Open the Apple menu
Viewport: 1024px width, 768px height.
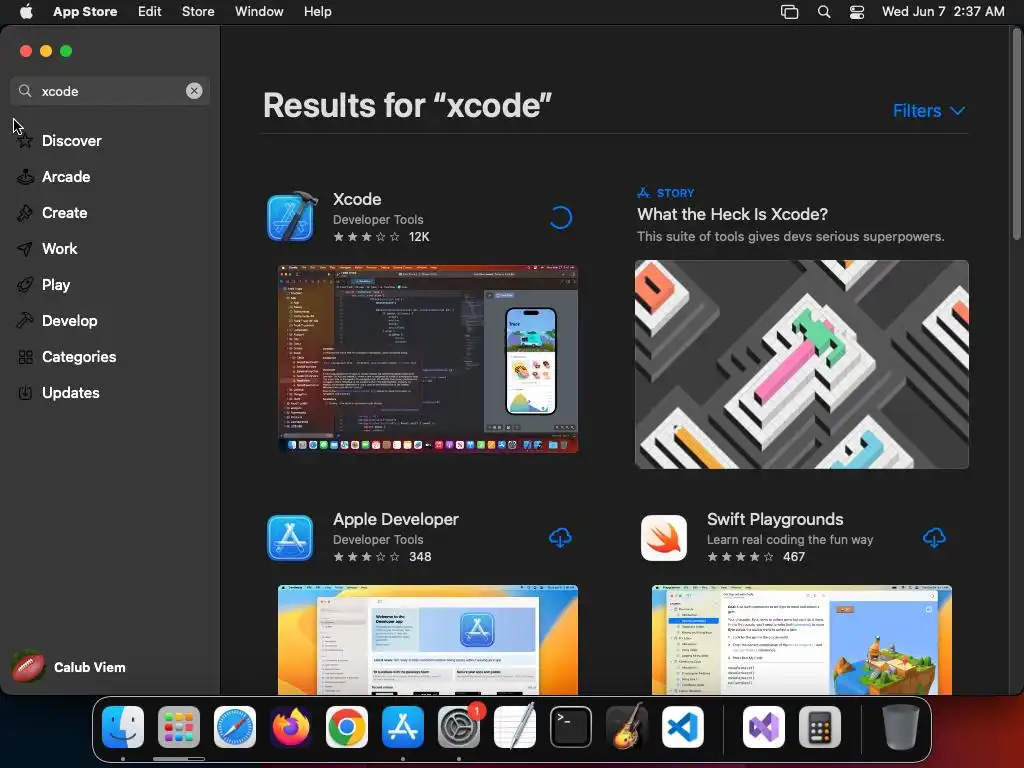click(x=26, y=11)
